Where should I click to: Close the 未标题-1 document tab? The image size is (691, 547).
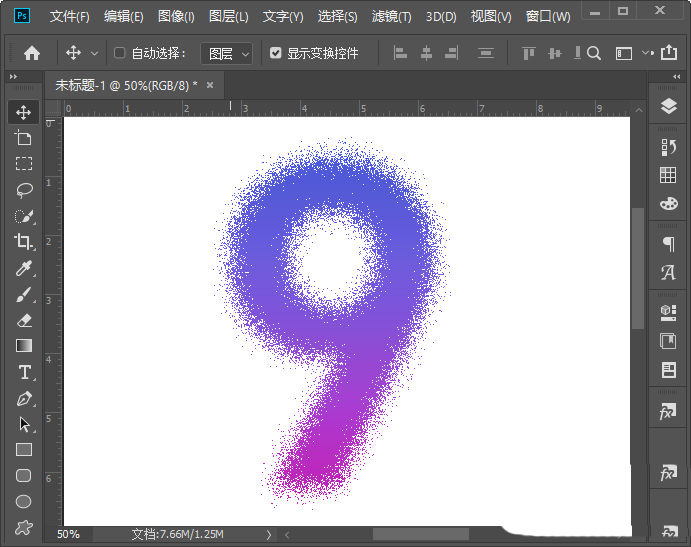point(210,85)
